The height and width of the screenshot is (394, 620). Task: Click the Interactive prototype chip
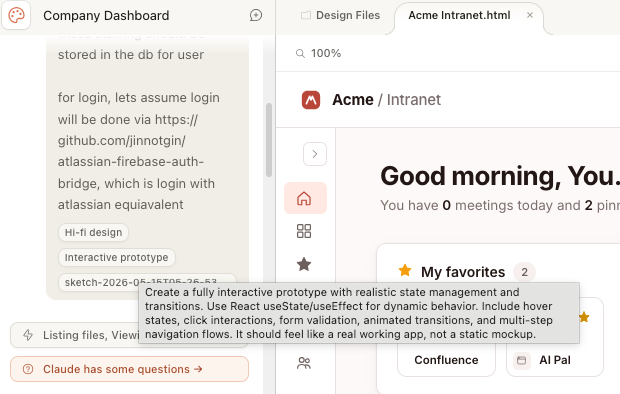(x=117, y=258)
